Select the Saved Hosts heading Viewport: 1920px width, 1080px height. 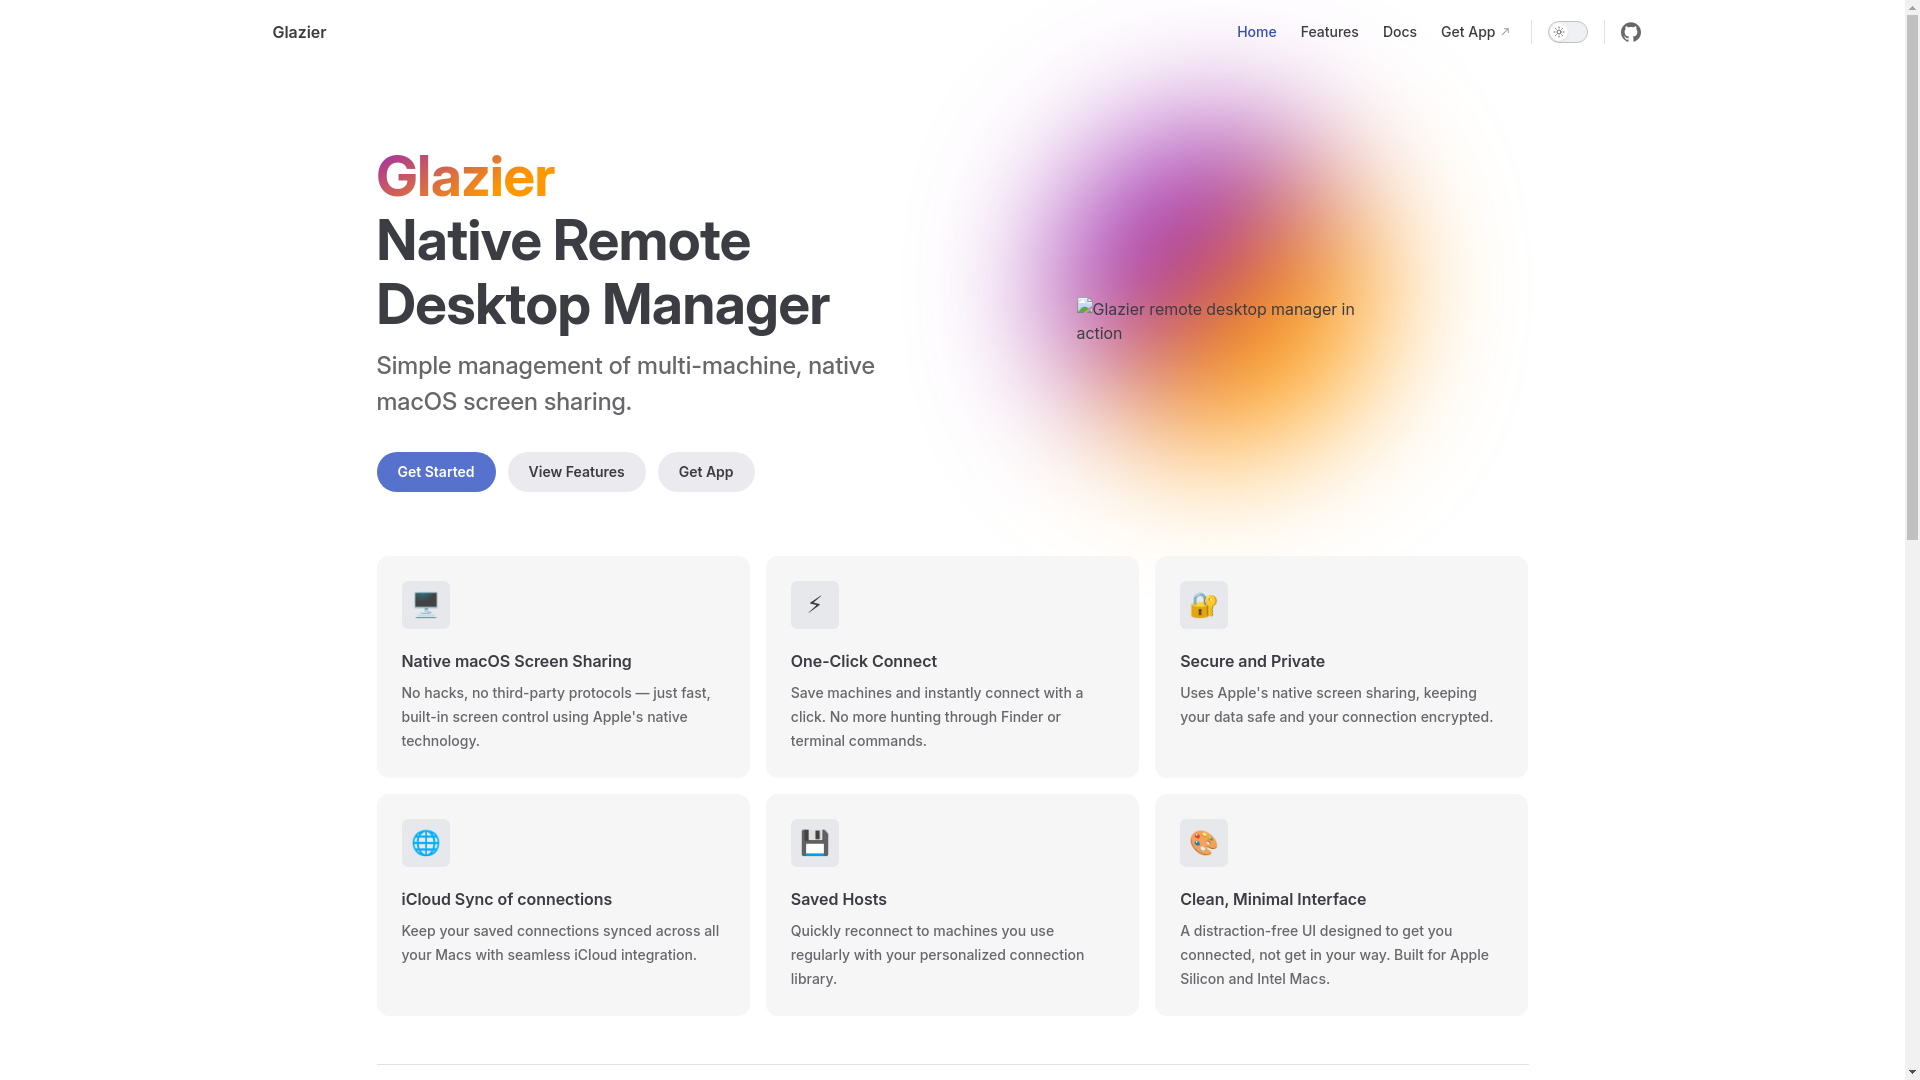click(838, 899)
